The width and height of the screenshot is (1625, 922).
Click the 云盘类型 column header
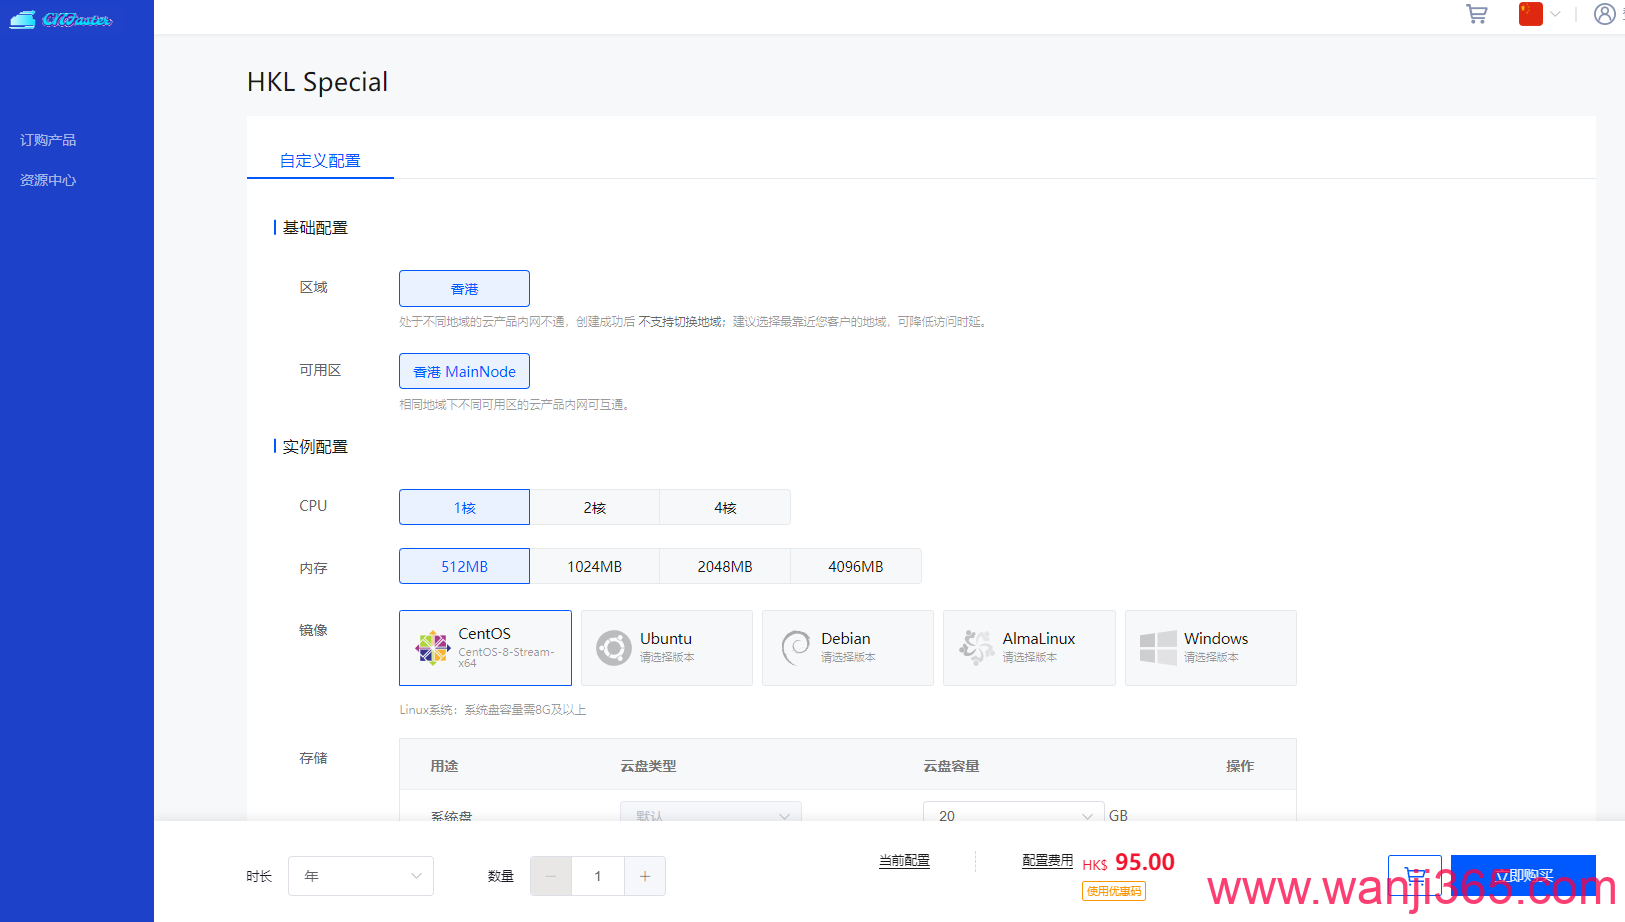648,766
